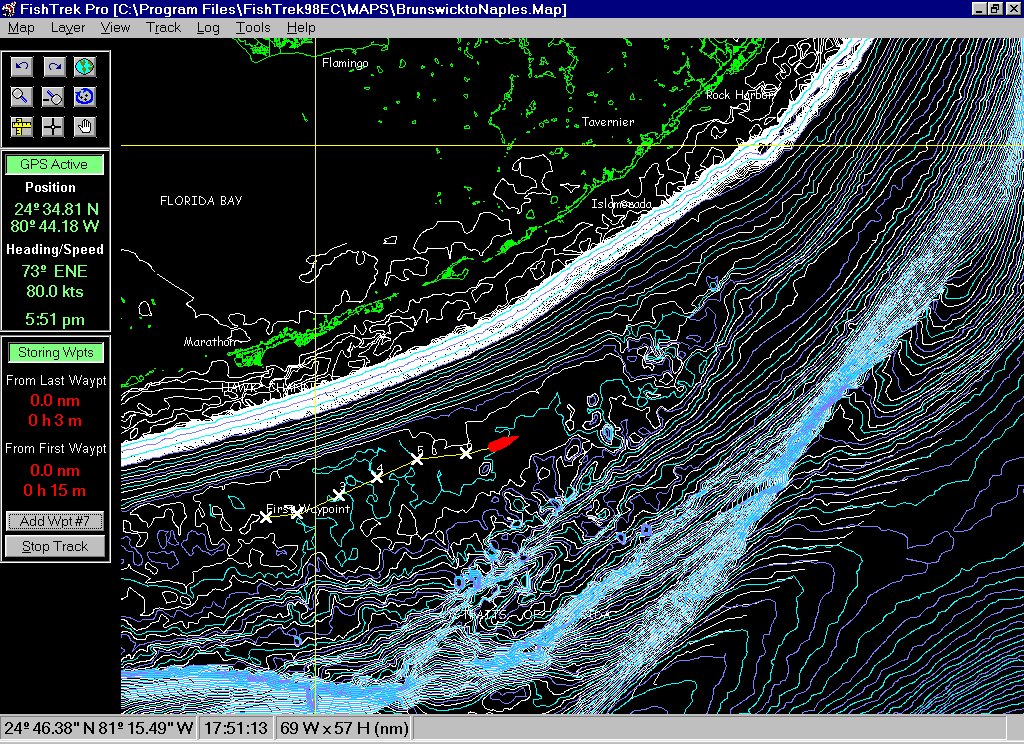Image resolution: width=1024 pixels, height=744 pixels.
Task: Select the yellow ruler measure tool
Action: [22, 127]
